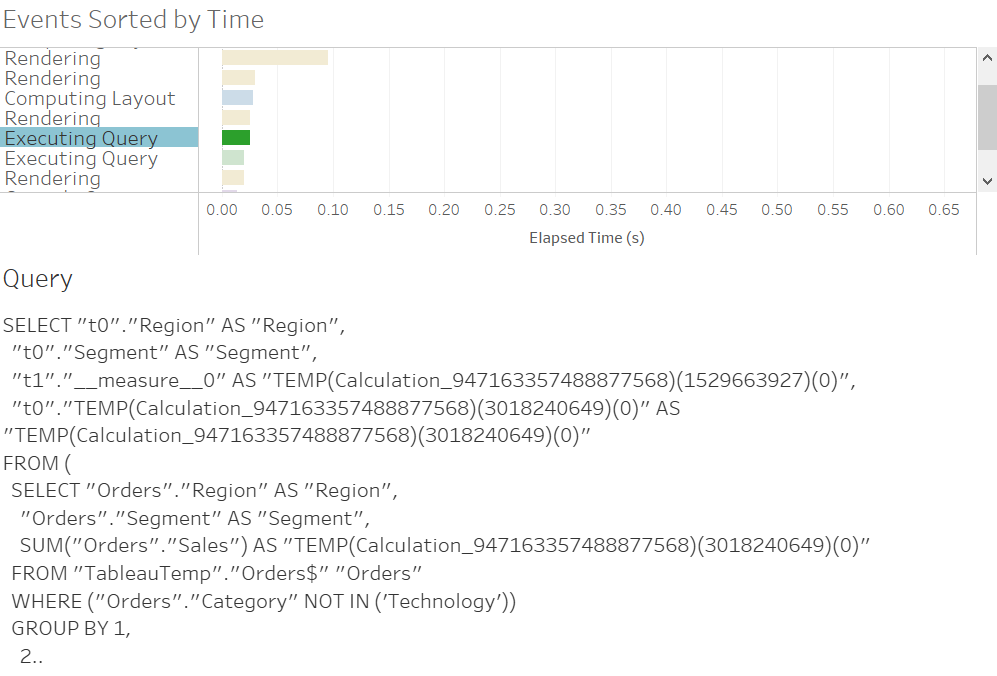The width and height of the screenshot is (997, 676).
Task: Click the scrollbar up arrow
Action: click(987, 56)
